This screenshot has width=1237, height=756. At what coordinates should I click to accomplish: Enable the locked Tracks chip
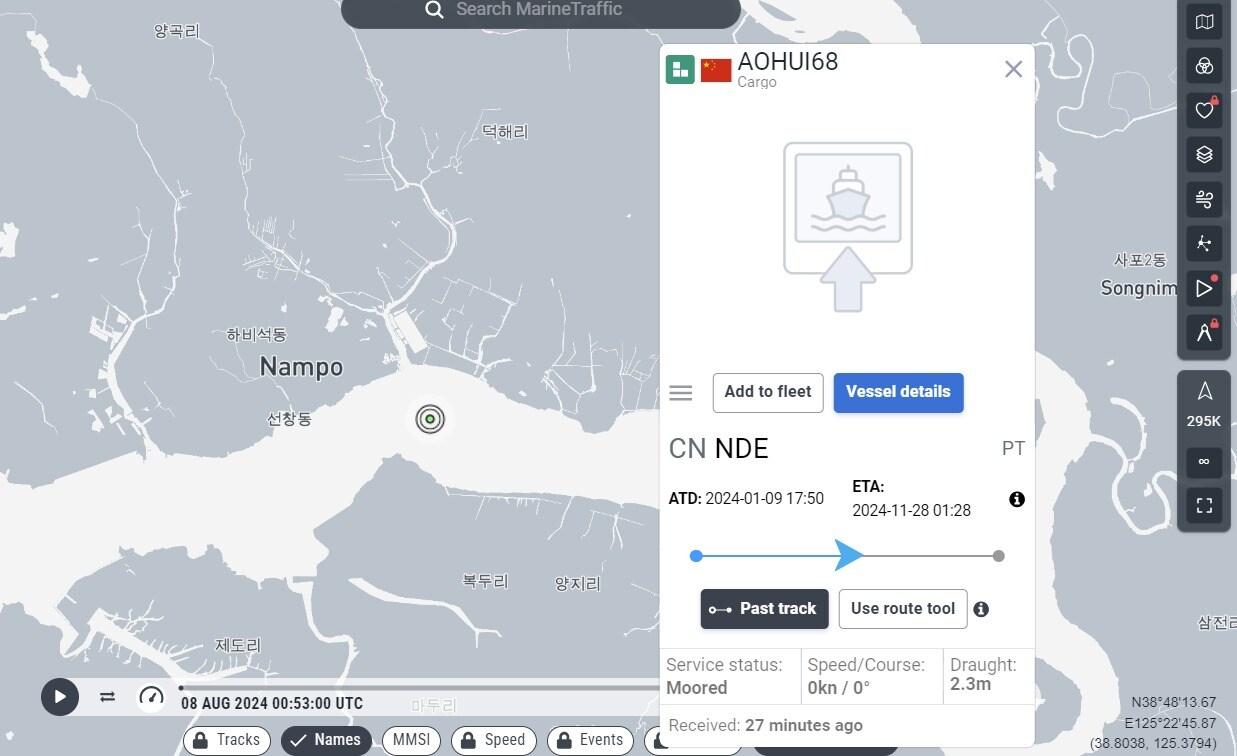(x=227, y=740)
